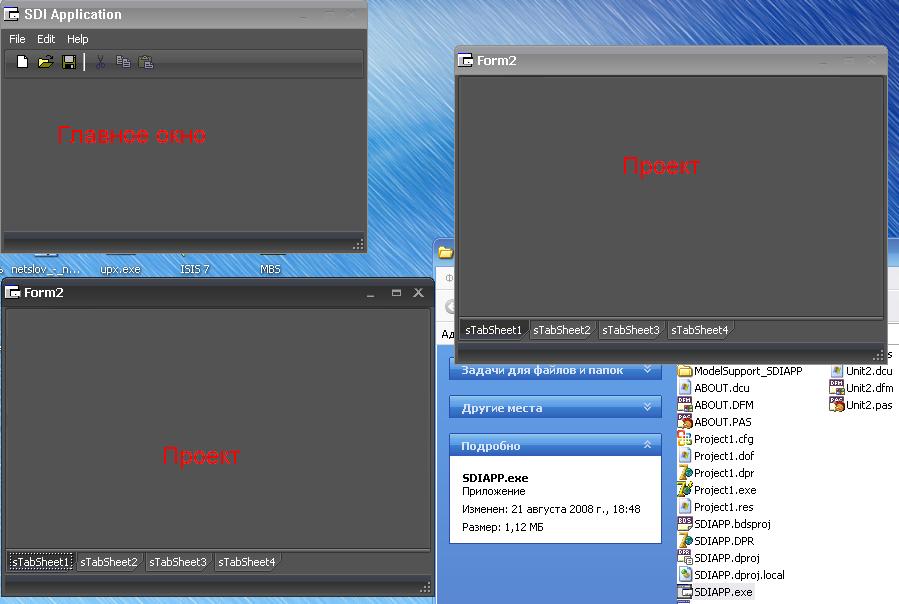Expand the Другие места panel chevron
Viewport: 899px width, 604px height.
tap(647, 407)
